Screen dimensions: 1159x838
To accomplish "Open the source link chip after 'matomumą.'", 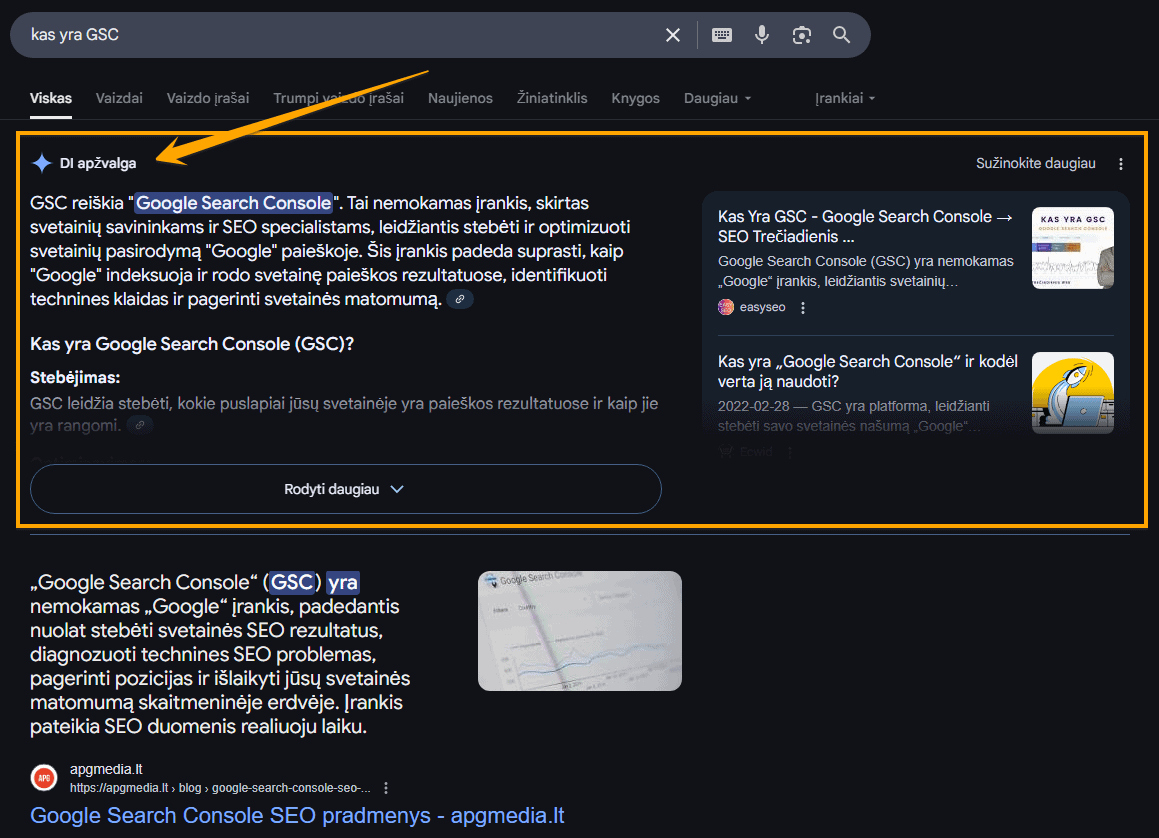I will 460,299.
